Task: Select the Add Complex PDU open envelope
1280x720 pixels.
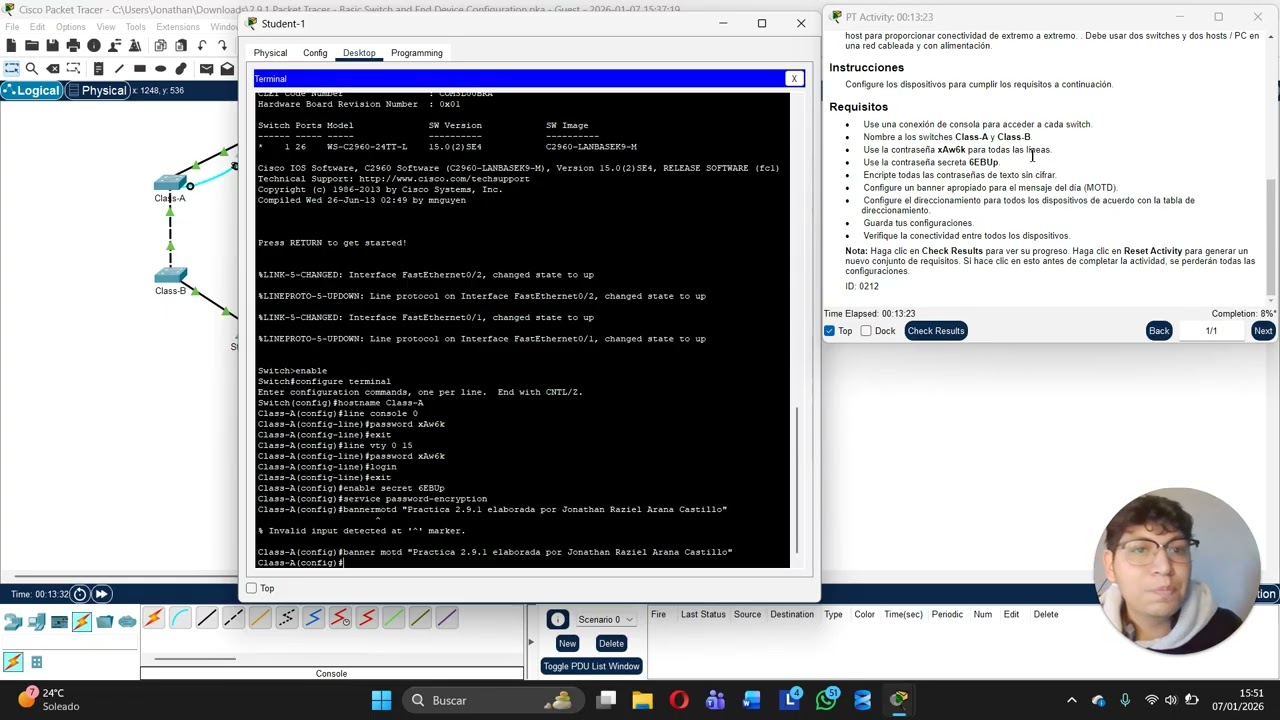Action: pos(227,68)
